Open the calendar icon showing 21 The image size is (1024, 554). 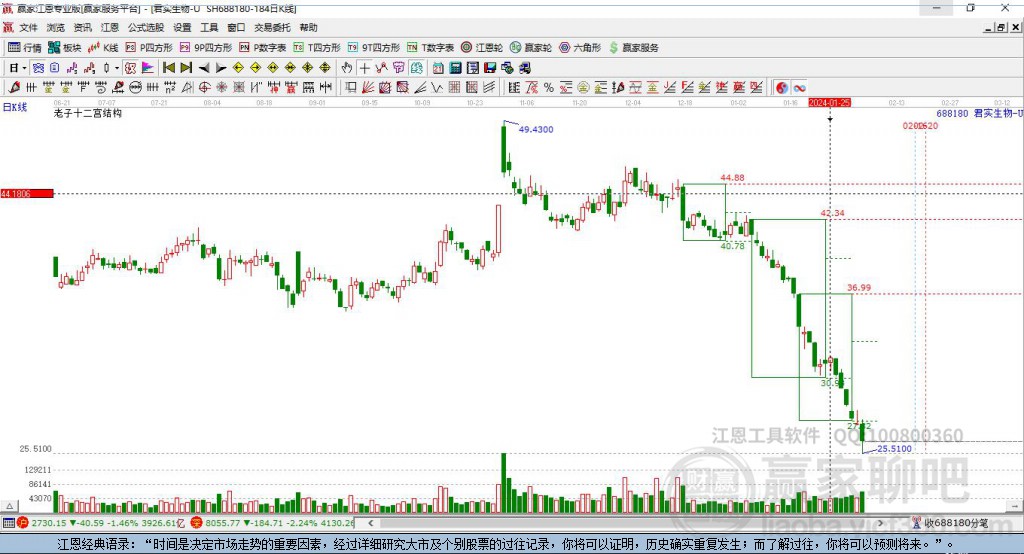(x=438, y=68)
